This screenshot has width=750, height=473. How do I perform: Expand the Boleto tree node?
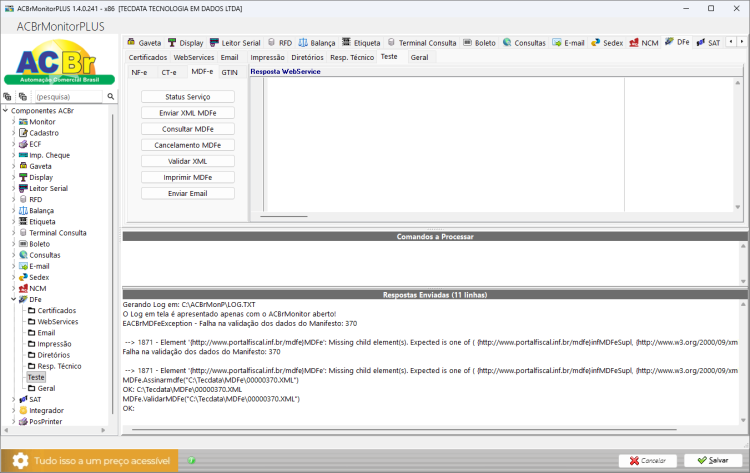click(x=13, y=244)
